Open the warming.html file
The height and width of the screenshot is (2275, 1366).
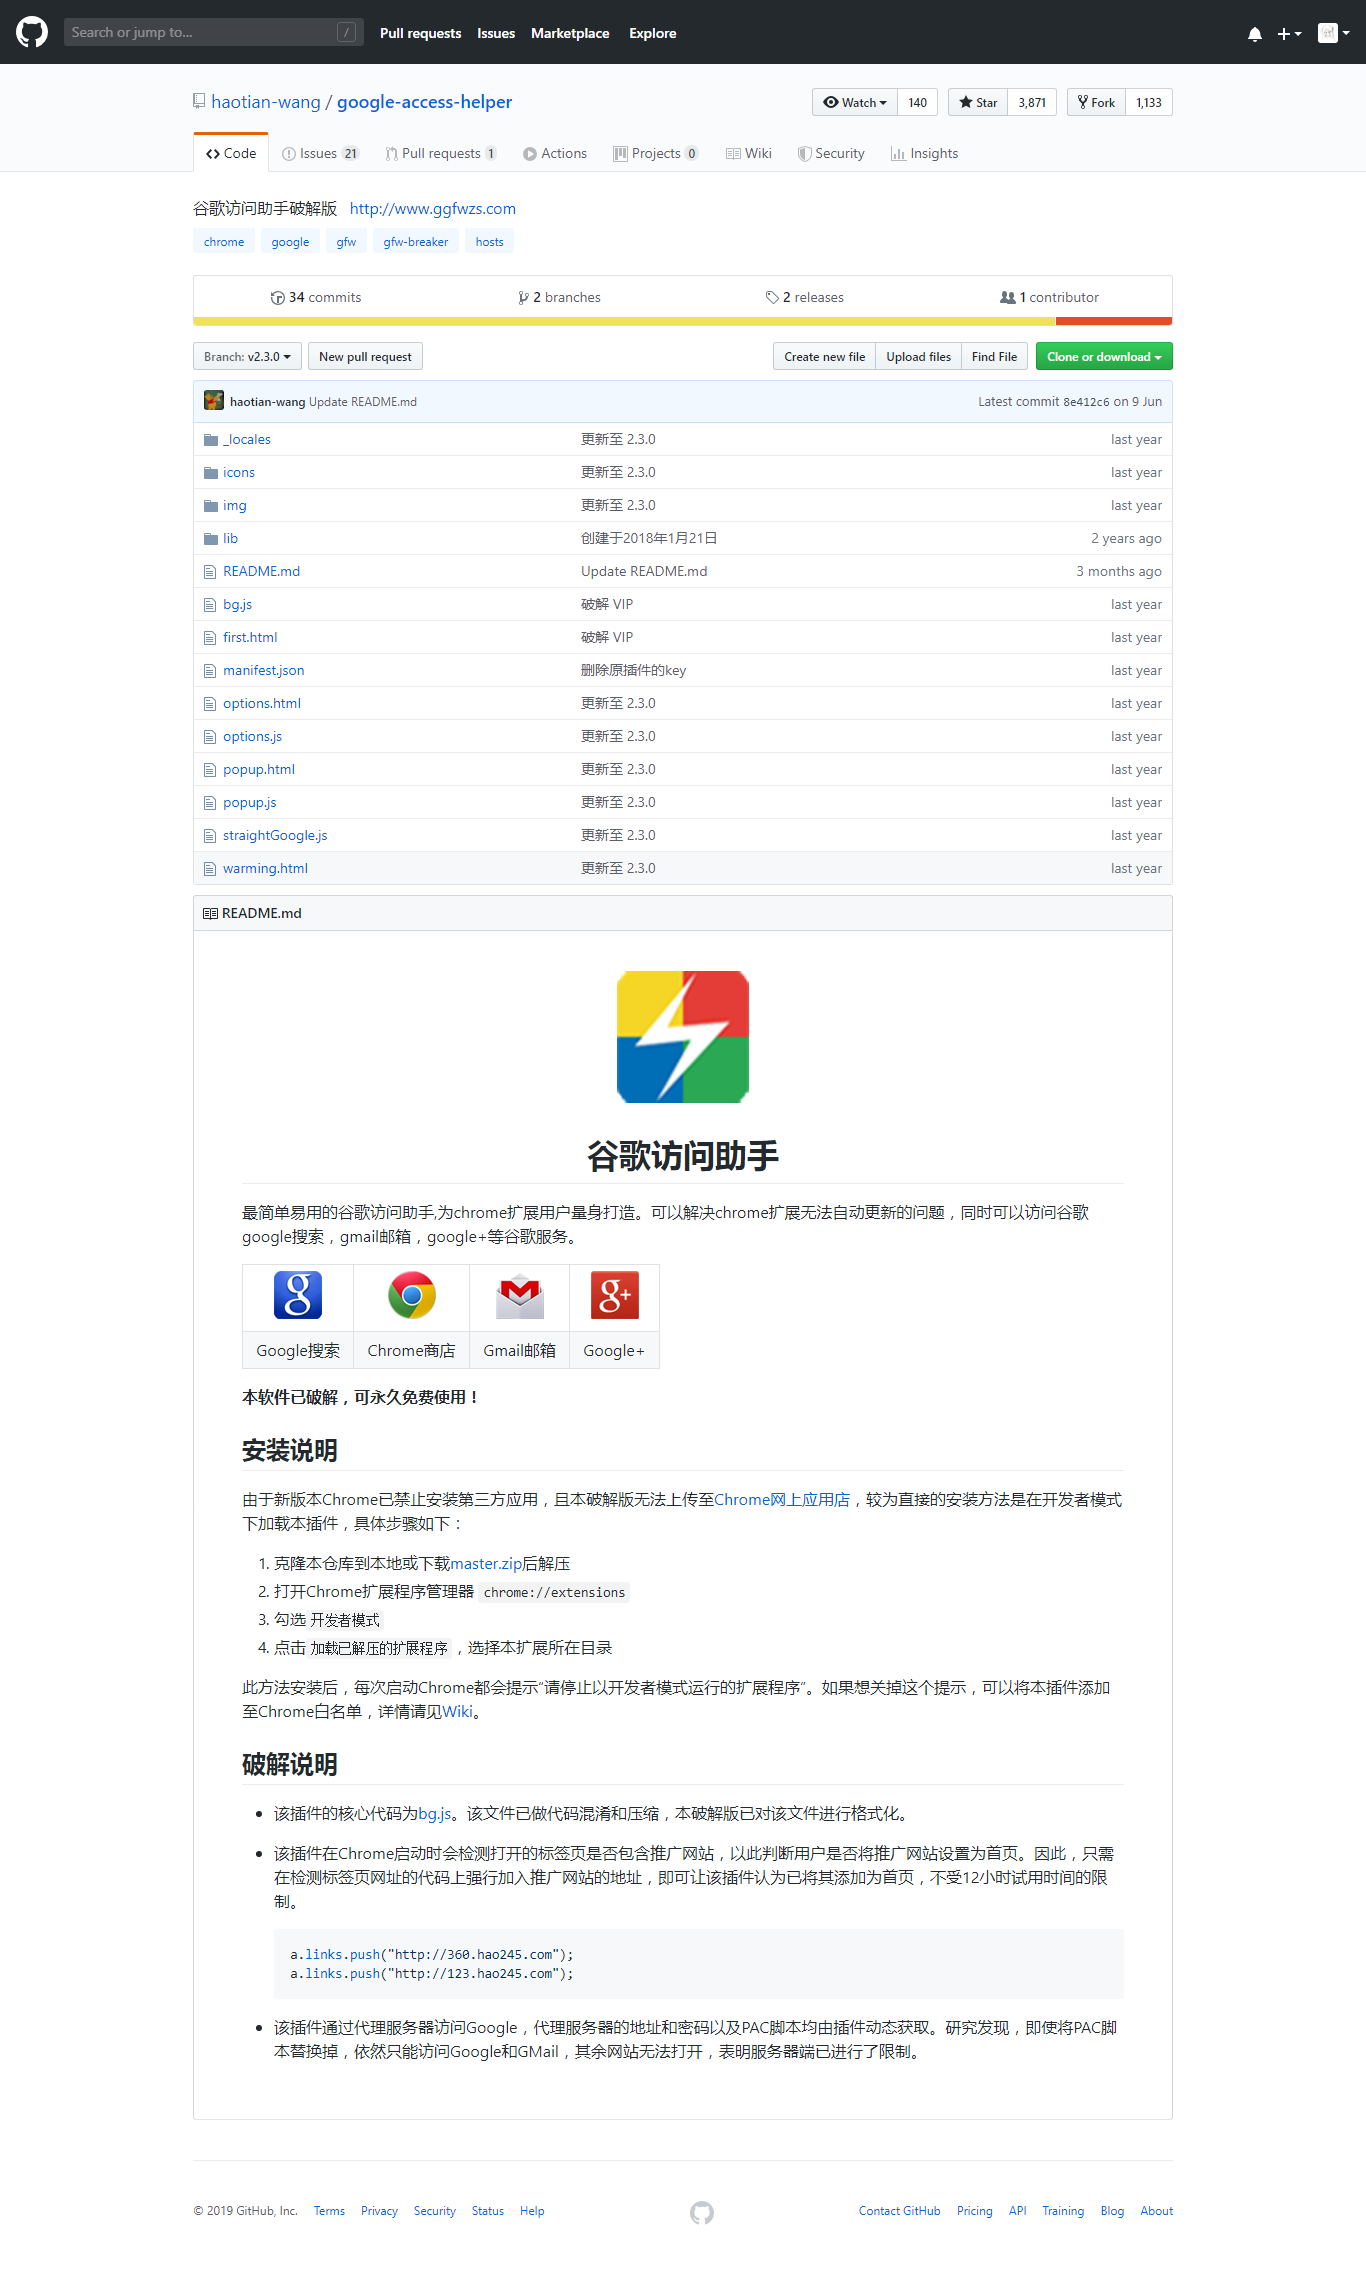pyautogui.click(x=265, y=868)
